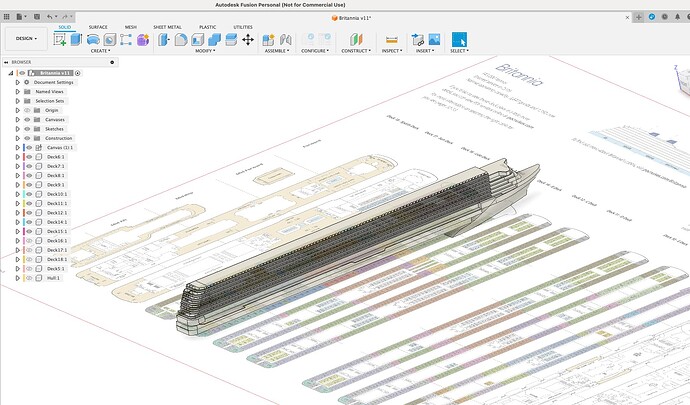Select the Canvas (1):1 tree item
Screen dimensions: 690x405
click(60, 147)
